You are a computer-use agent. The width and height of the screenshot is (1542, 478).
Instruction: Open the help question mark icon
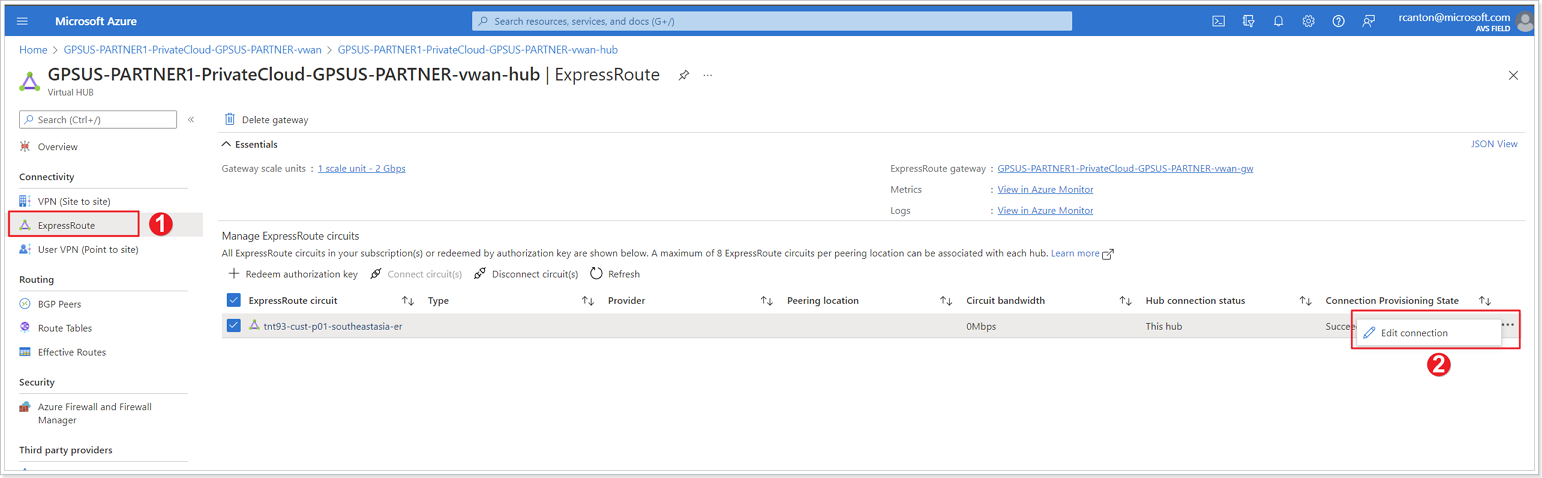pos(1338,21)
